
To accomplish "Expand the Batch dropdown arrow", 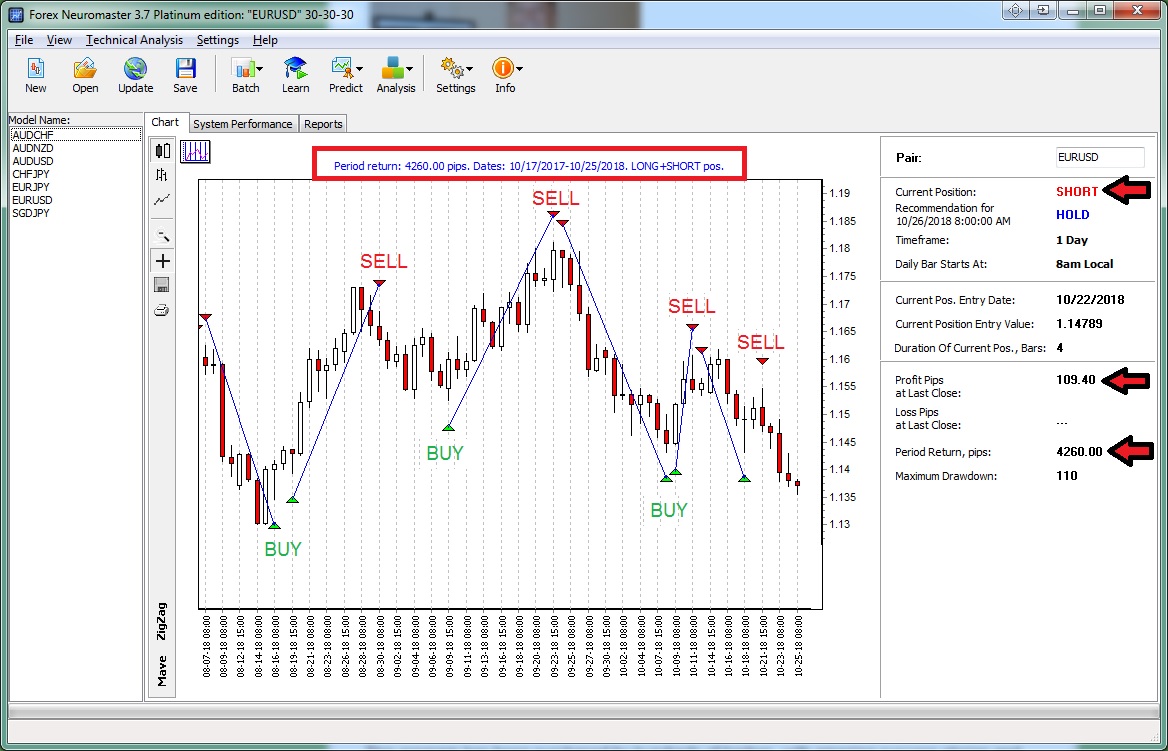I will point(260,70).
